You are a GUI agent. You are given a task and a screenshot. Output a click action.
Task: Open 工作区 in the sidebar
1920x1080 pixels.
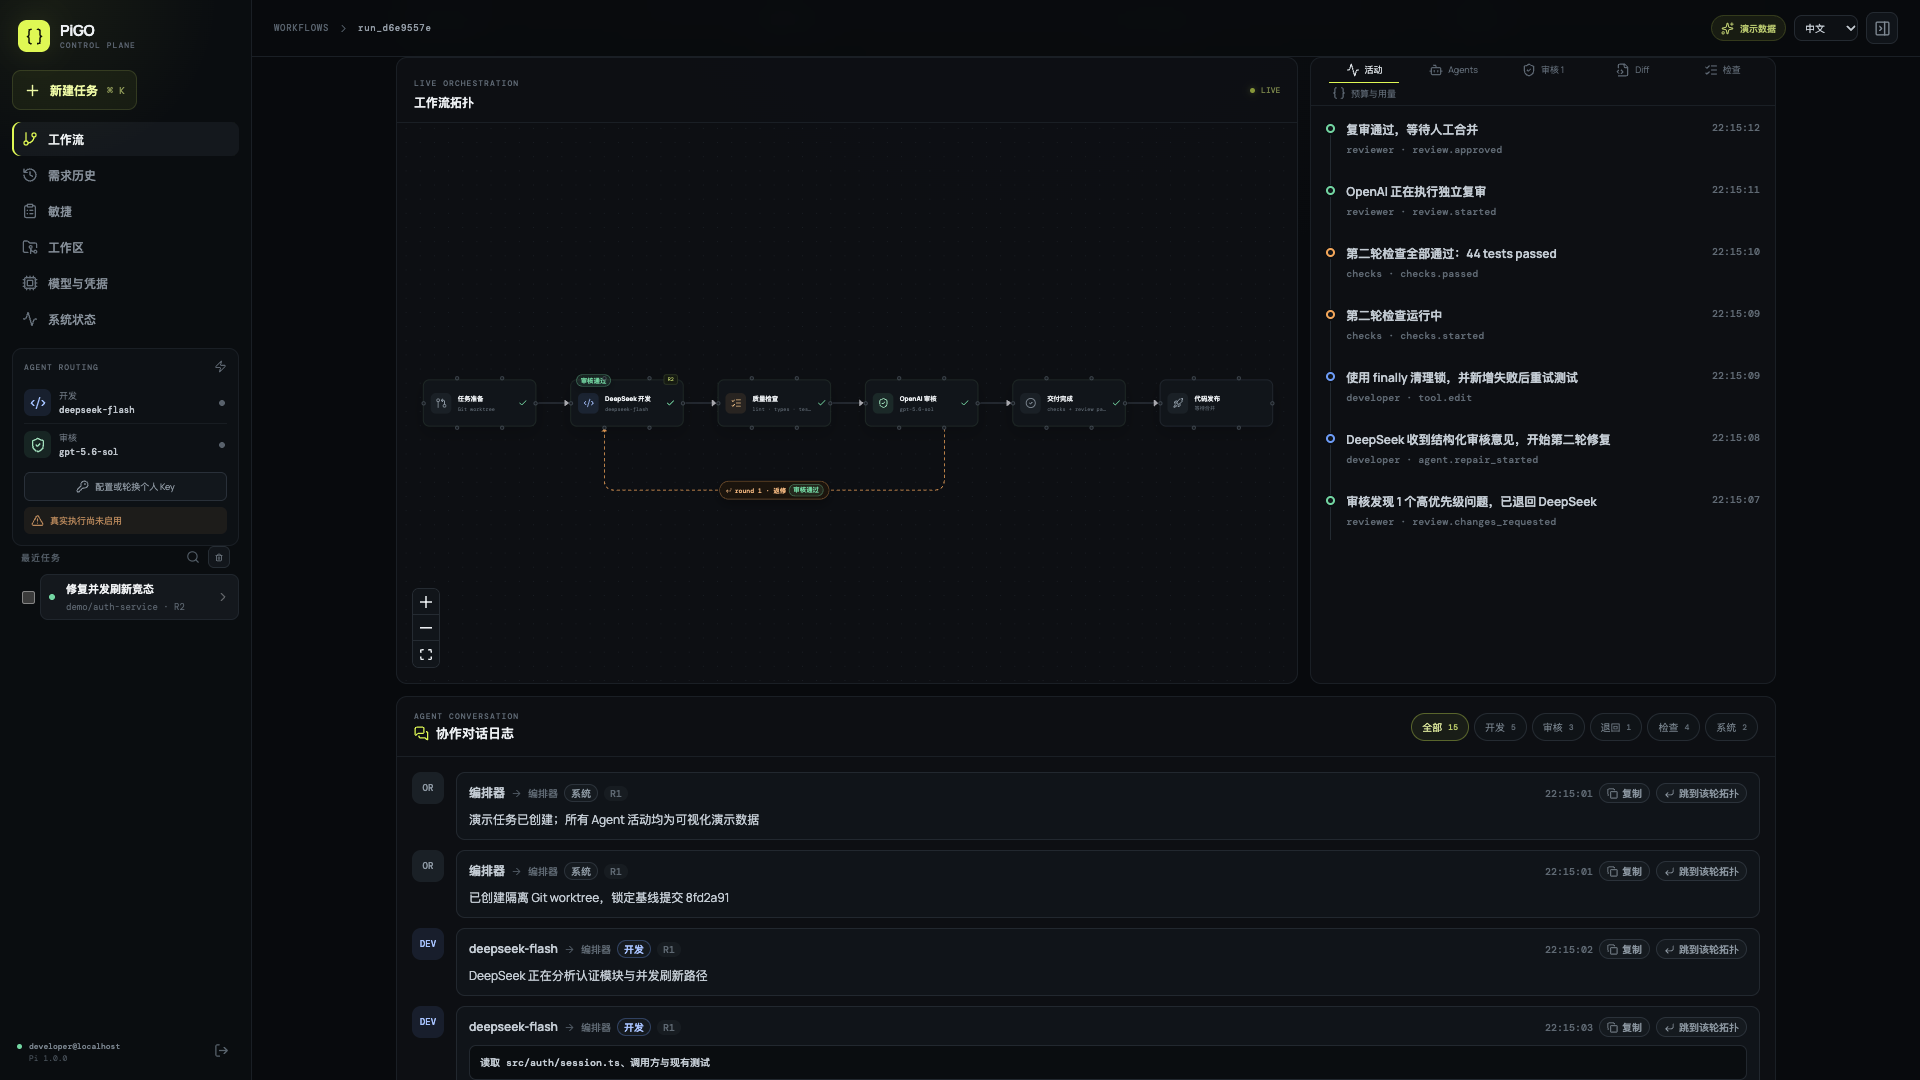125,247
